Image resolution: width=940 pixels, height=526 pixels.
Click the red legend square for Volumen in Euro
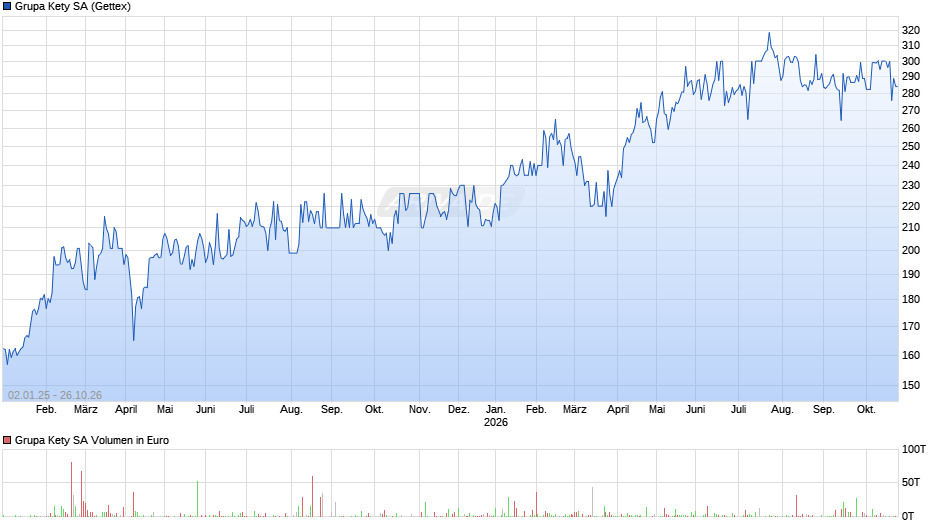[7, 440]
